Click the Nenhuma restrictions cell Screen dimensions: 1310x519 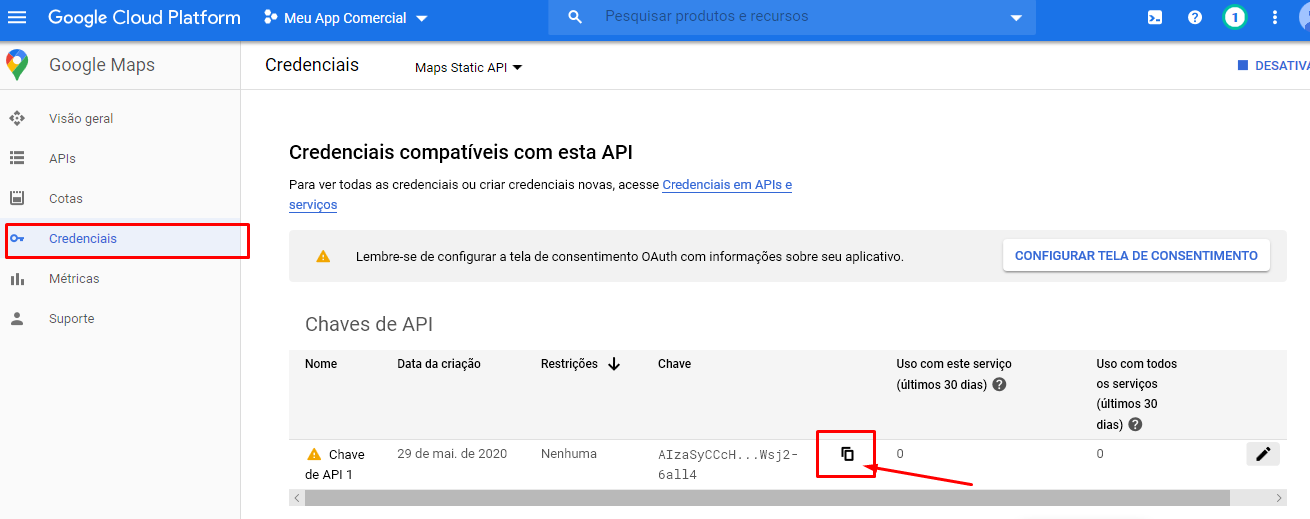pyautogui.click(x=569, y=454)
